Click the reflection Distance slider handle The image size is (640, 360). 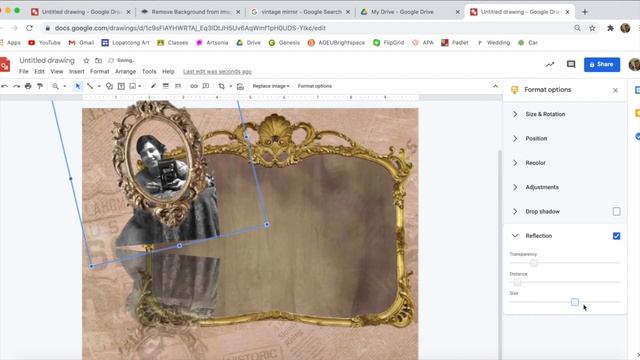coord(517,282)
